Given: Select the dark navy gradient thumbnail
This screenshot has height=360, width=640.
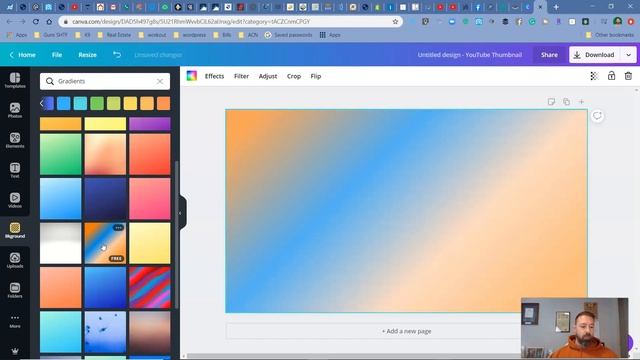Looking at the screenshot, I should tap(105, 199).
